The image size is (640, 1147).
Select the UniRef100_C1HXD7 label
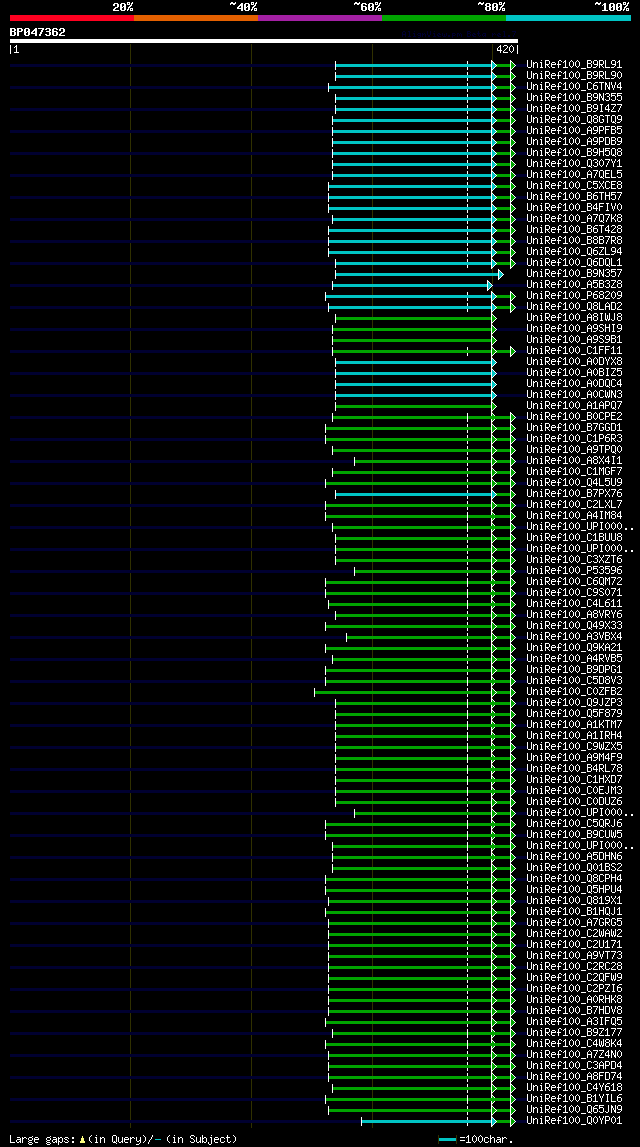point(574,780)
